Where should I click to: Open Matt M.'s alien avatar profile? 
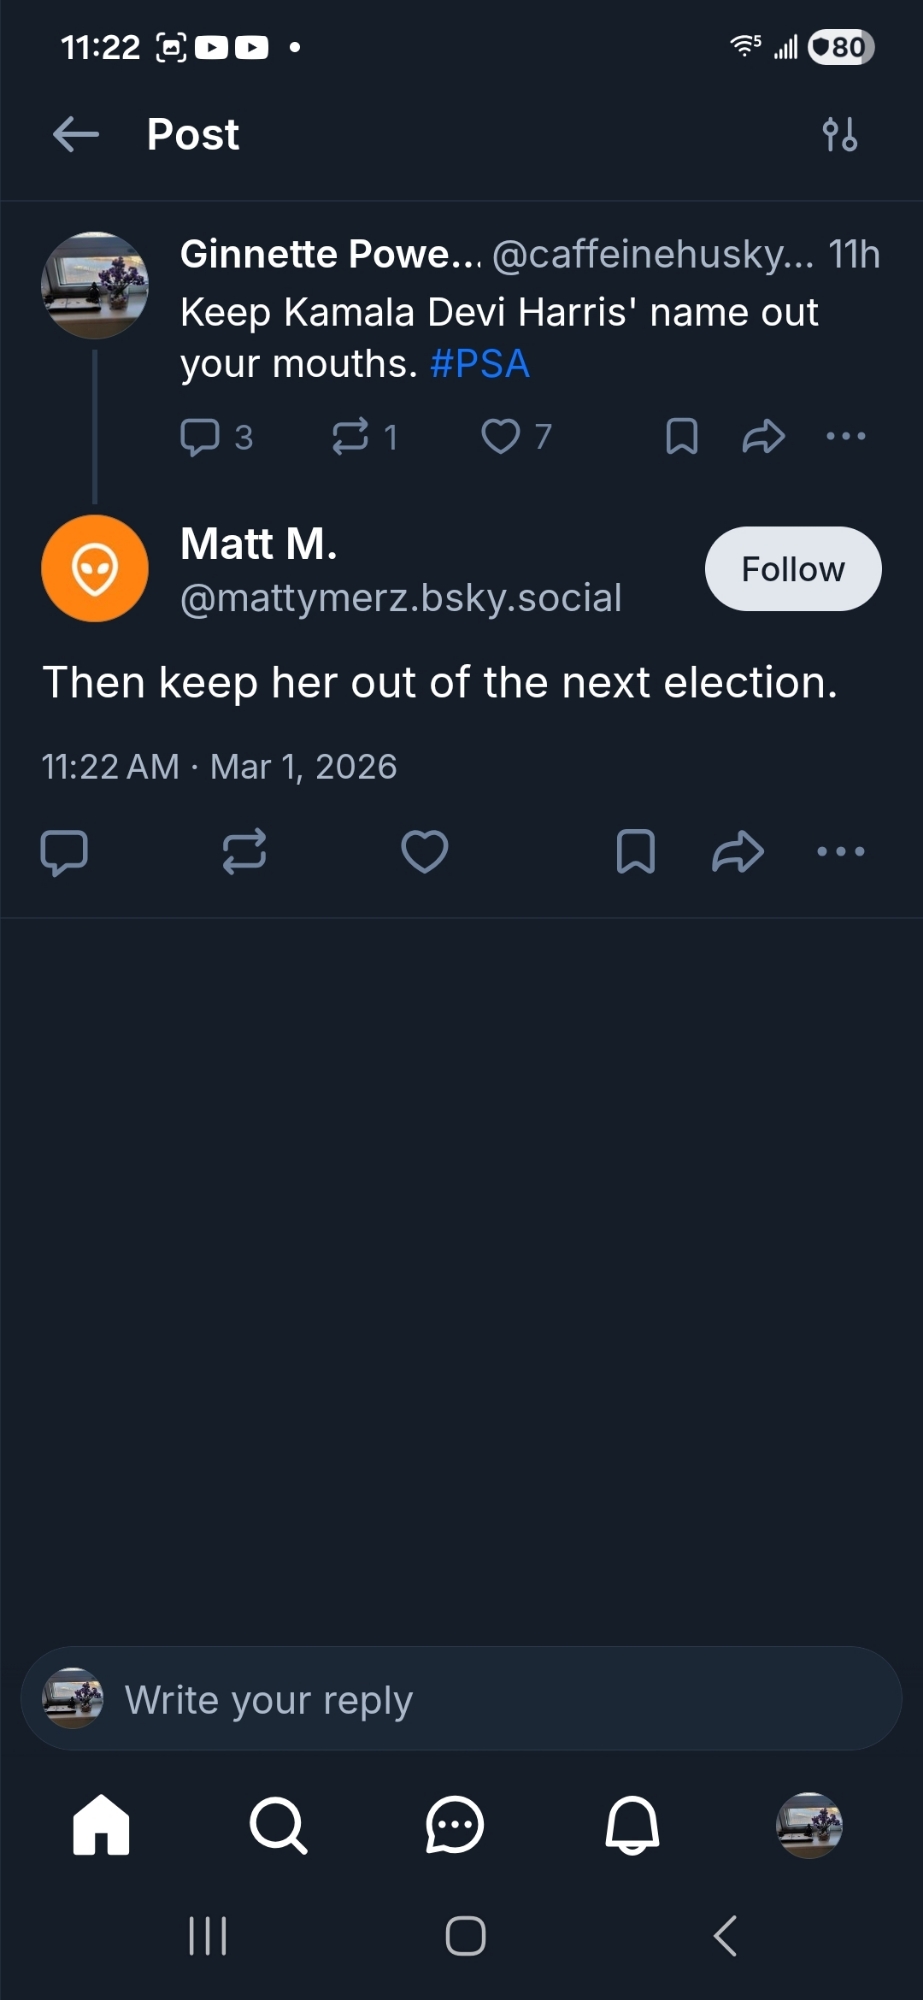pos(95,569)
